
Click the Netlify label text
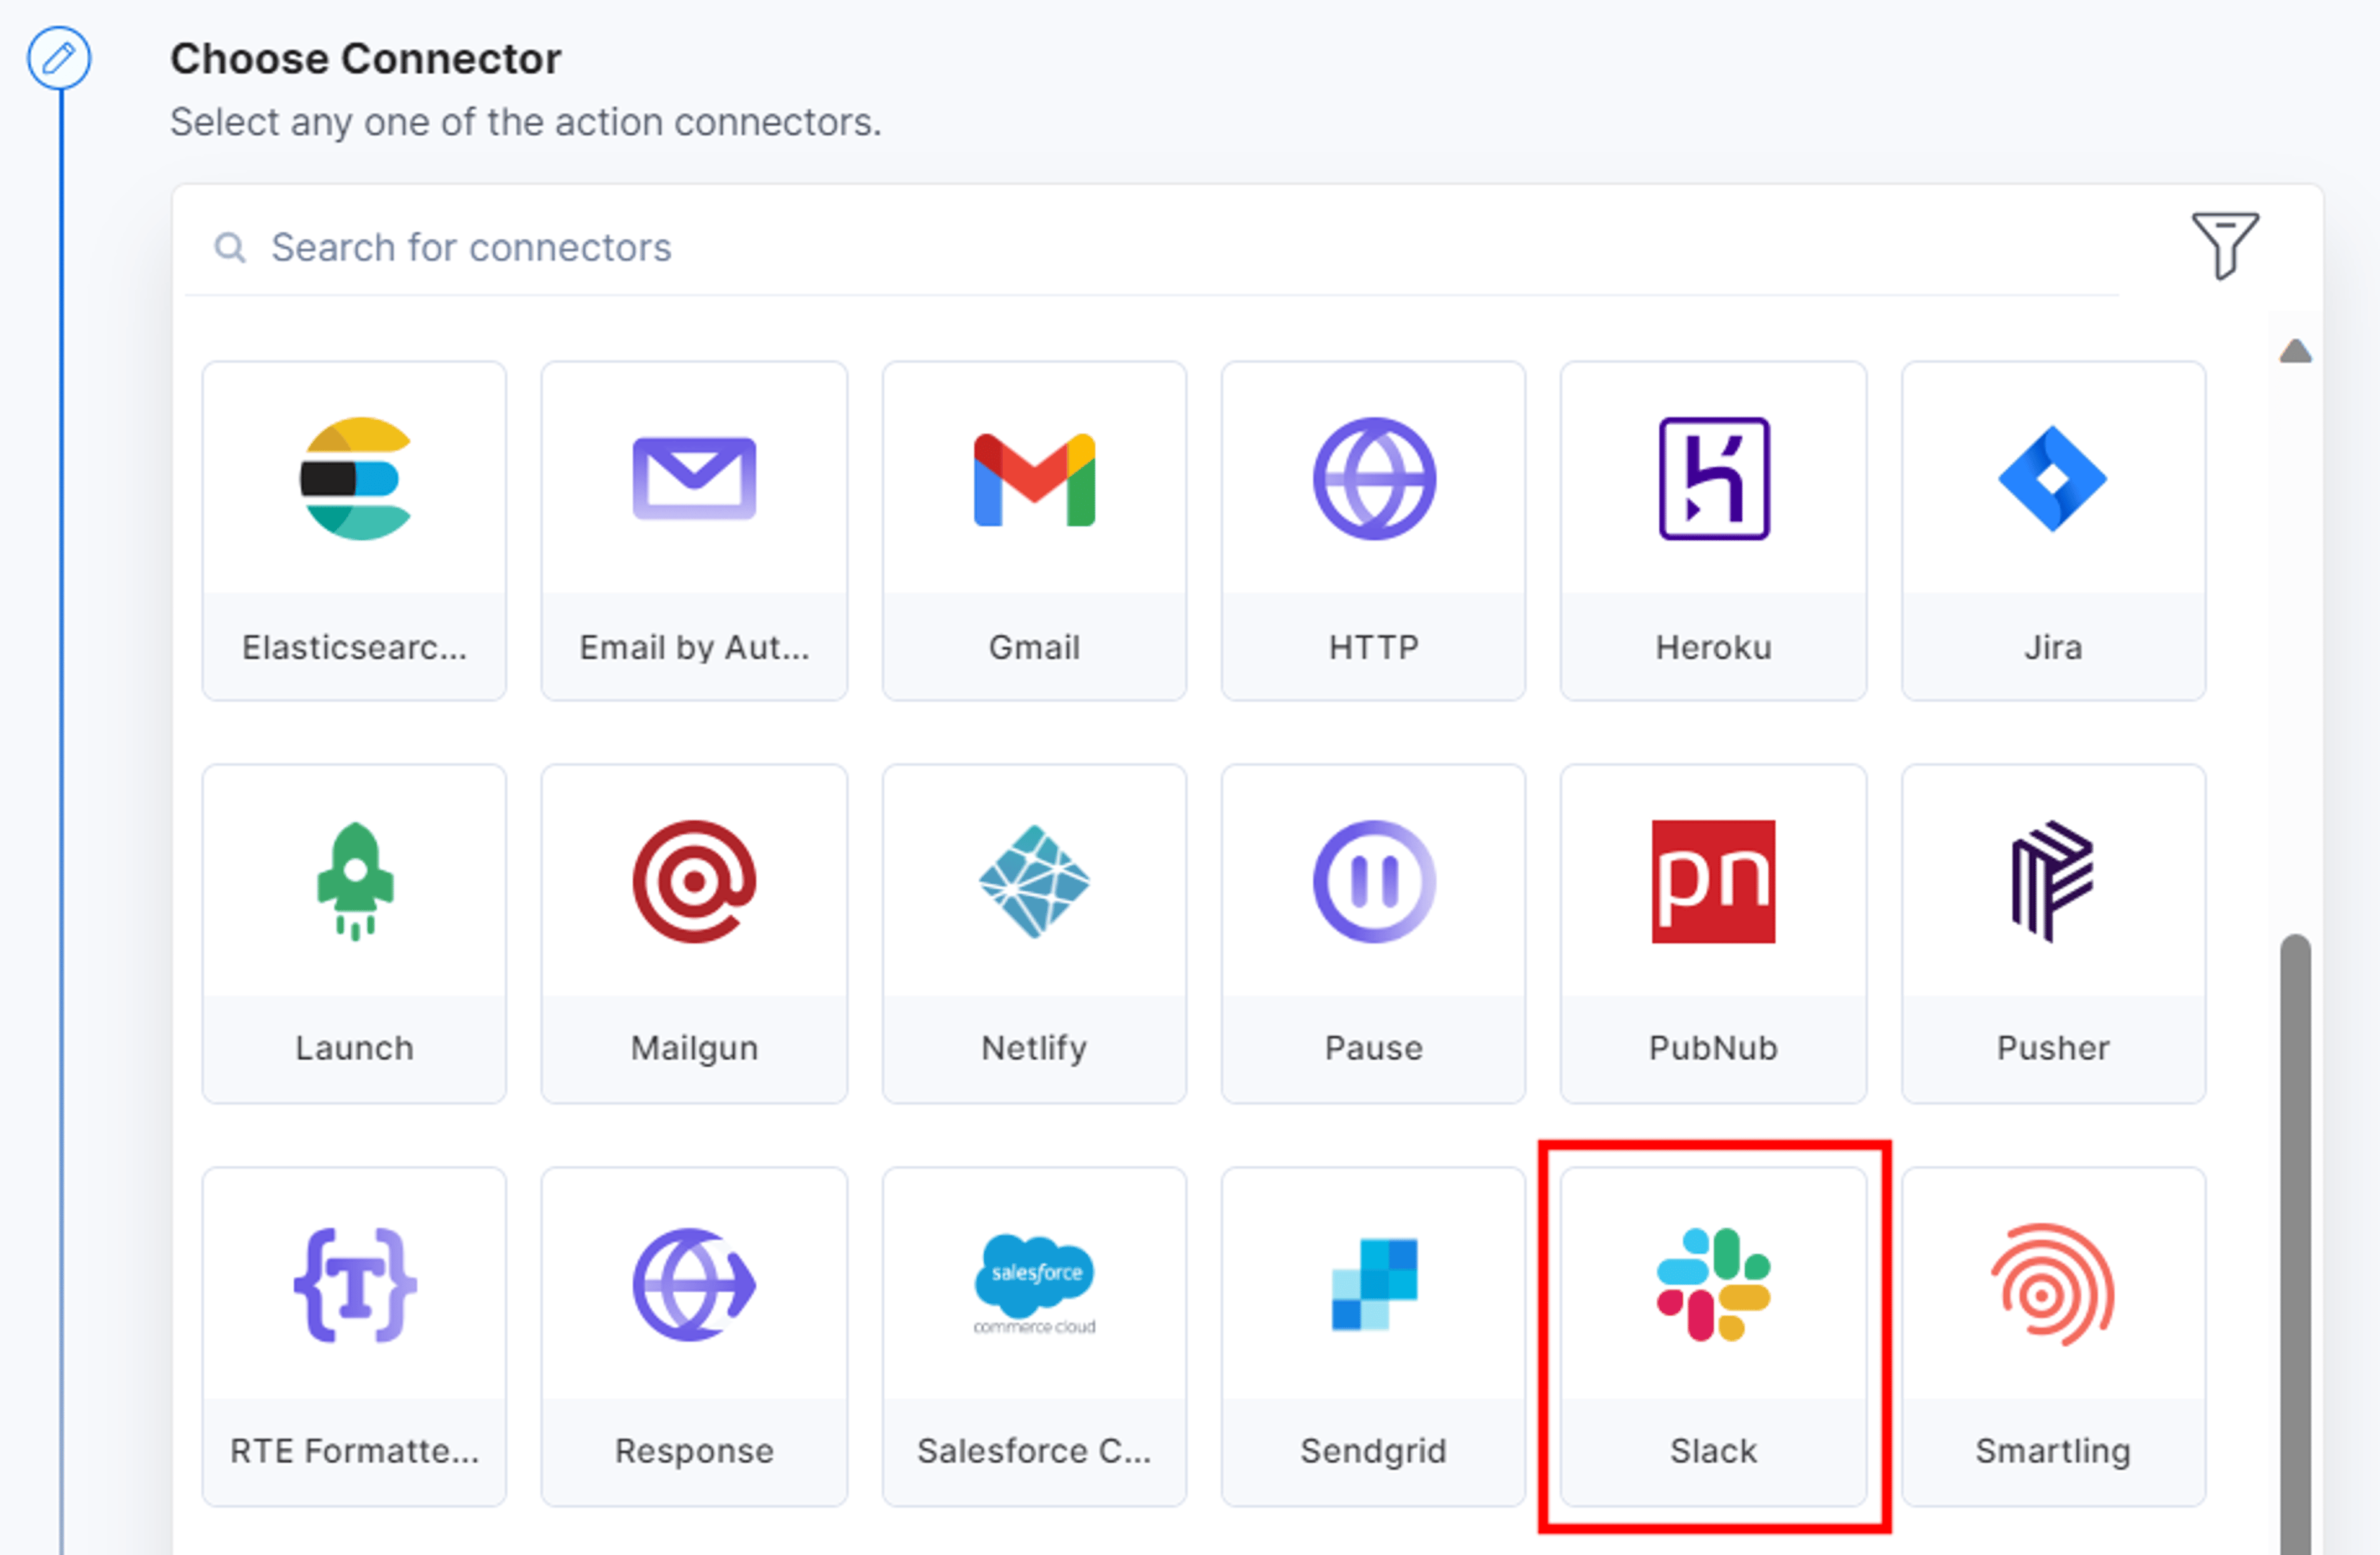click(x=1034, y=1047)
